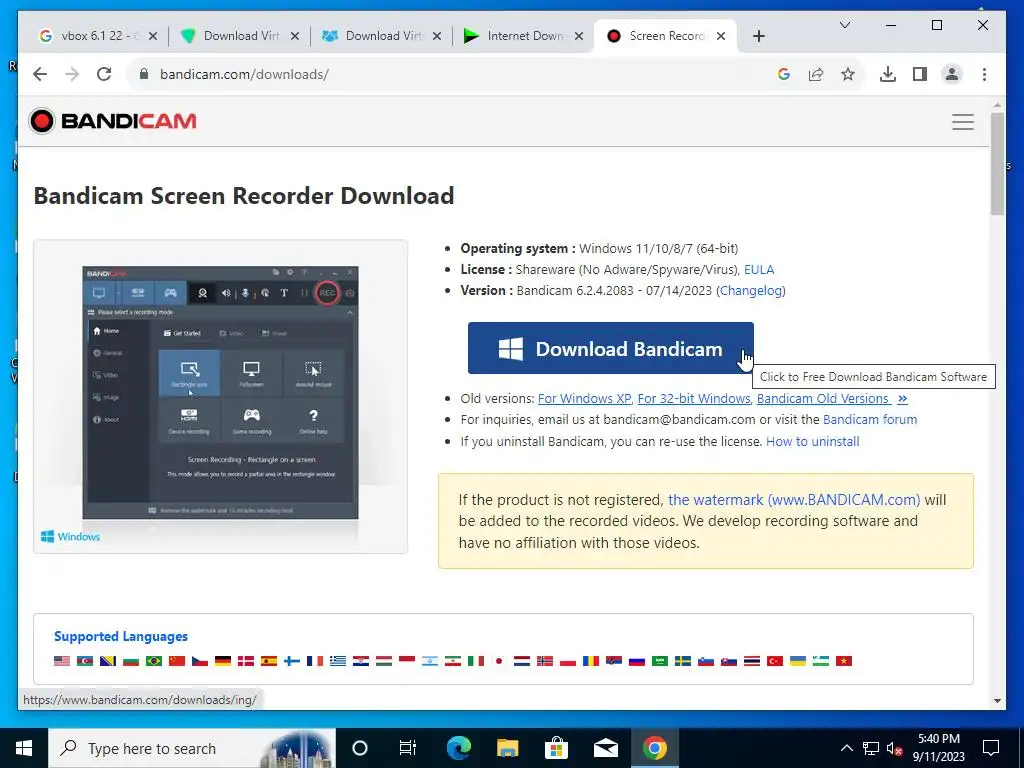Bookmark this page with star

click(848, 74)
